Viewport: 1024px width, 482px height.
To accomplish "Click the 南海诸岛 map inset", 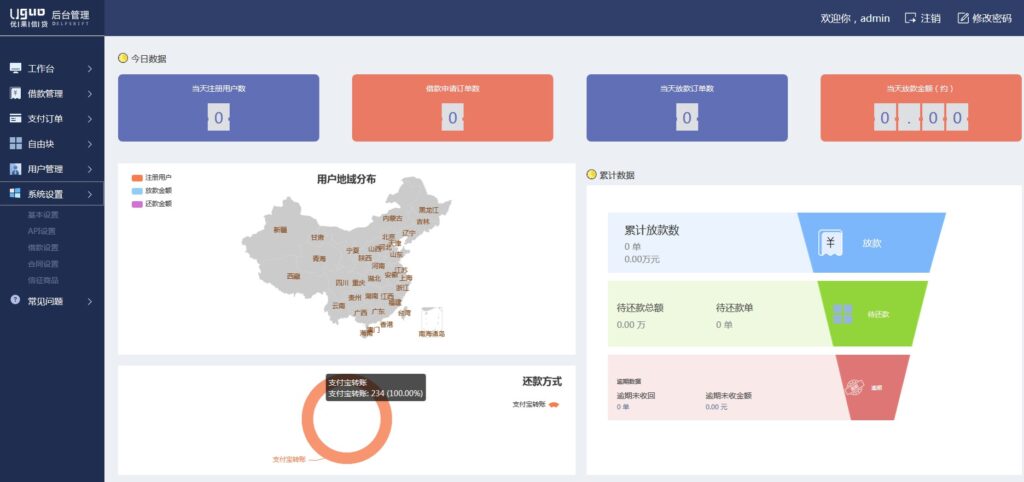I will click(432, 318).
